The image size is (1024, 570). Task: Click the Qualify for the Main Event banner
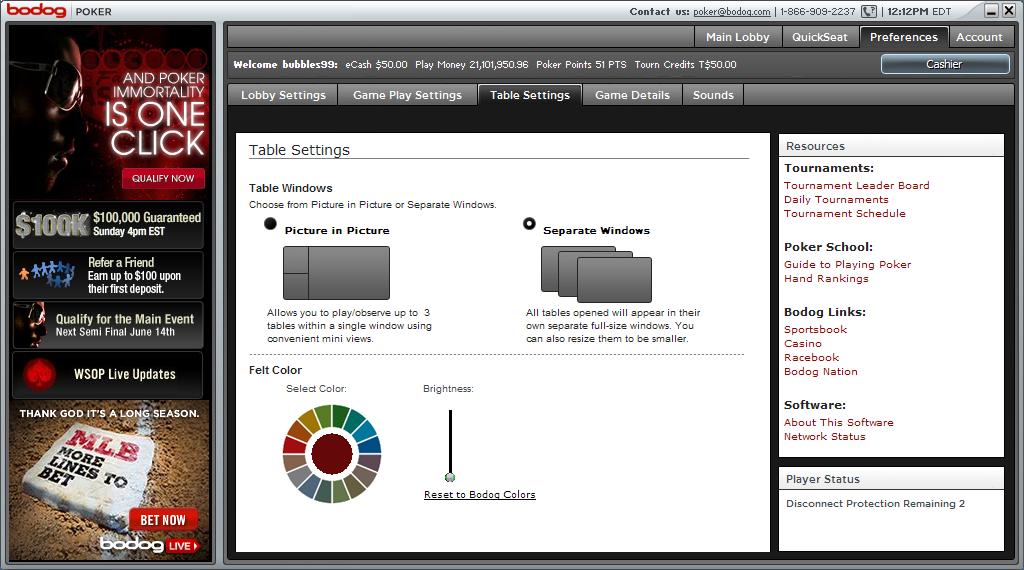(x=108, y=325)
